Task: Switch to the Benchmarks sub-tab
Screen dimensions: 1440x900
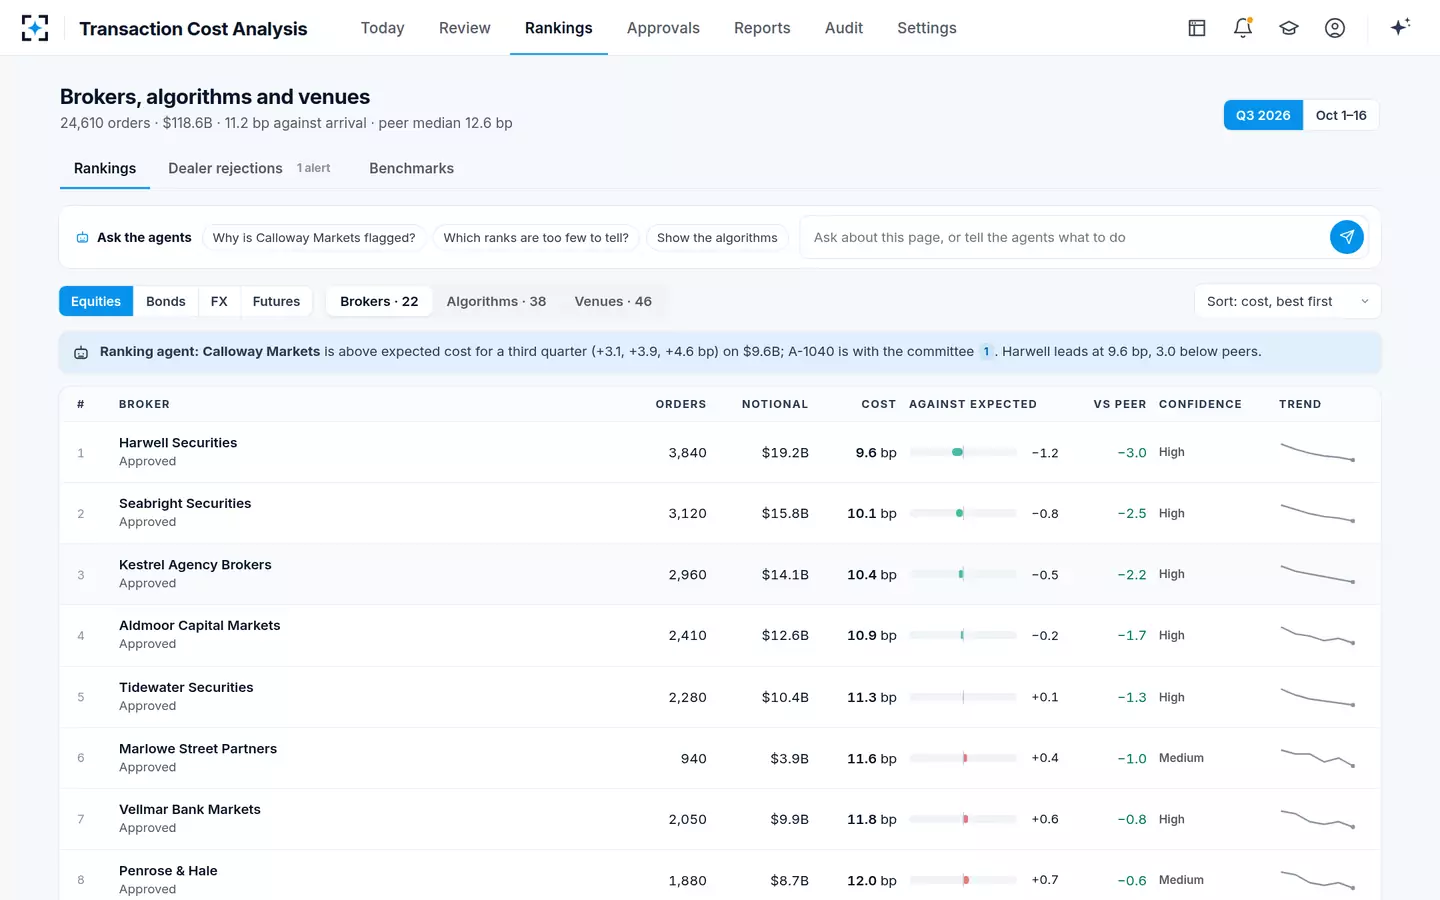Action: [412, 168]
